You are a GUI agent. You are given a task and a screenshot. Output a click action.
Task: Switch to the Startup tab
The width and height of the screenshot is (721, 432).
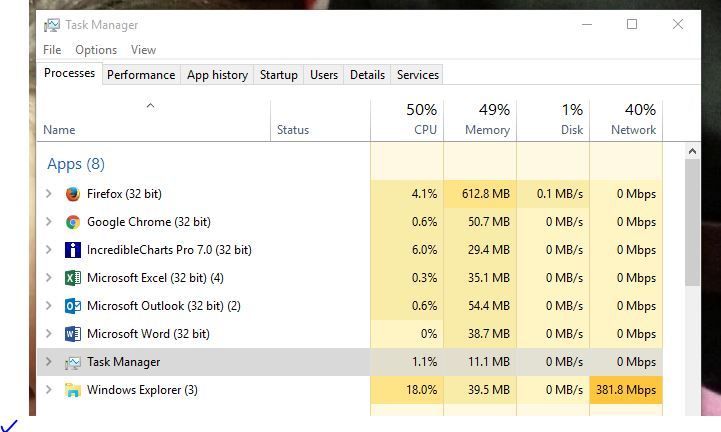[x=279, y=75]
